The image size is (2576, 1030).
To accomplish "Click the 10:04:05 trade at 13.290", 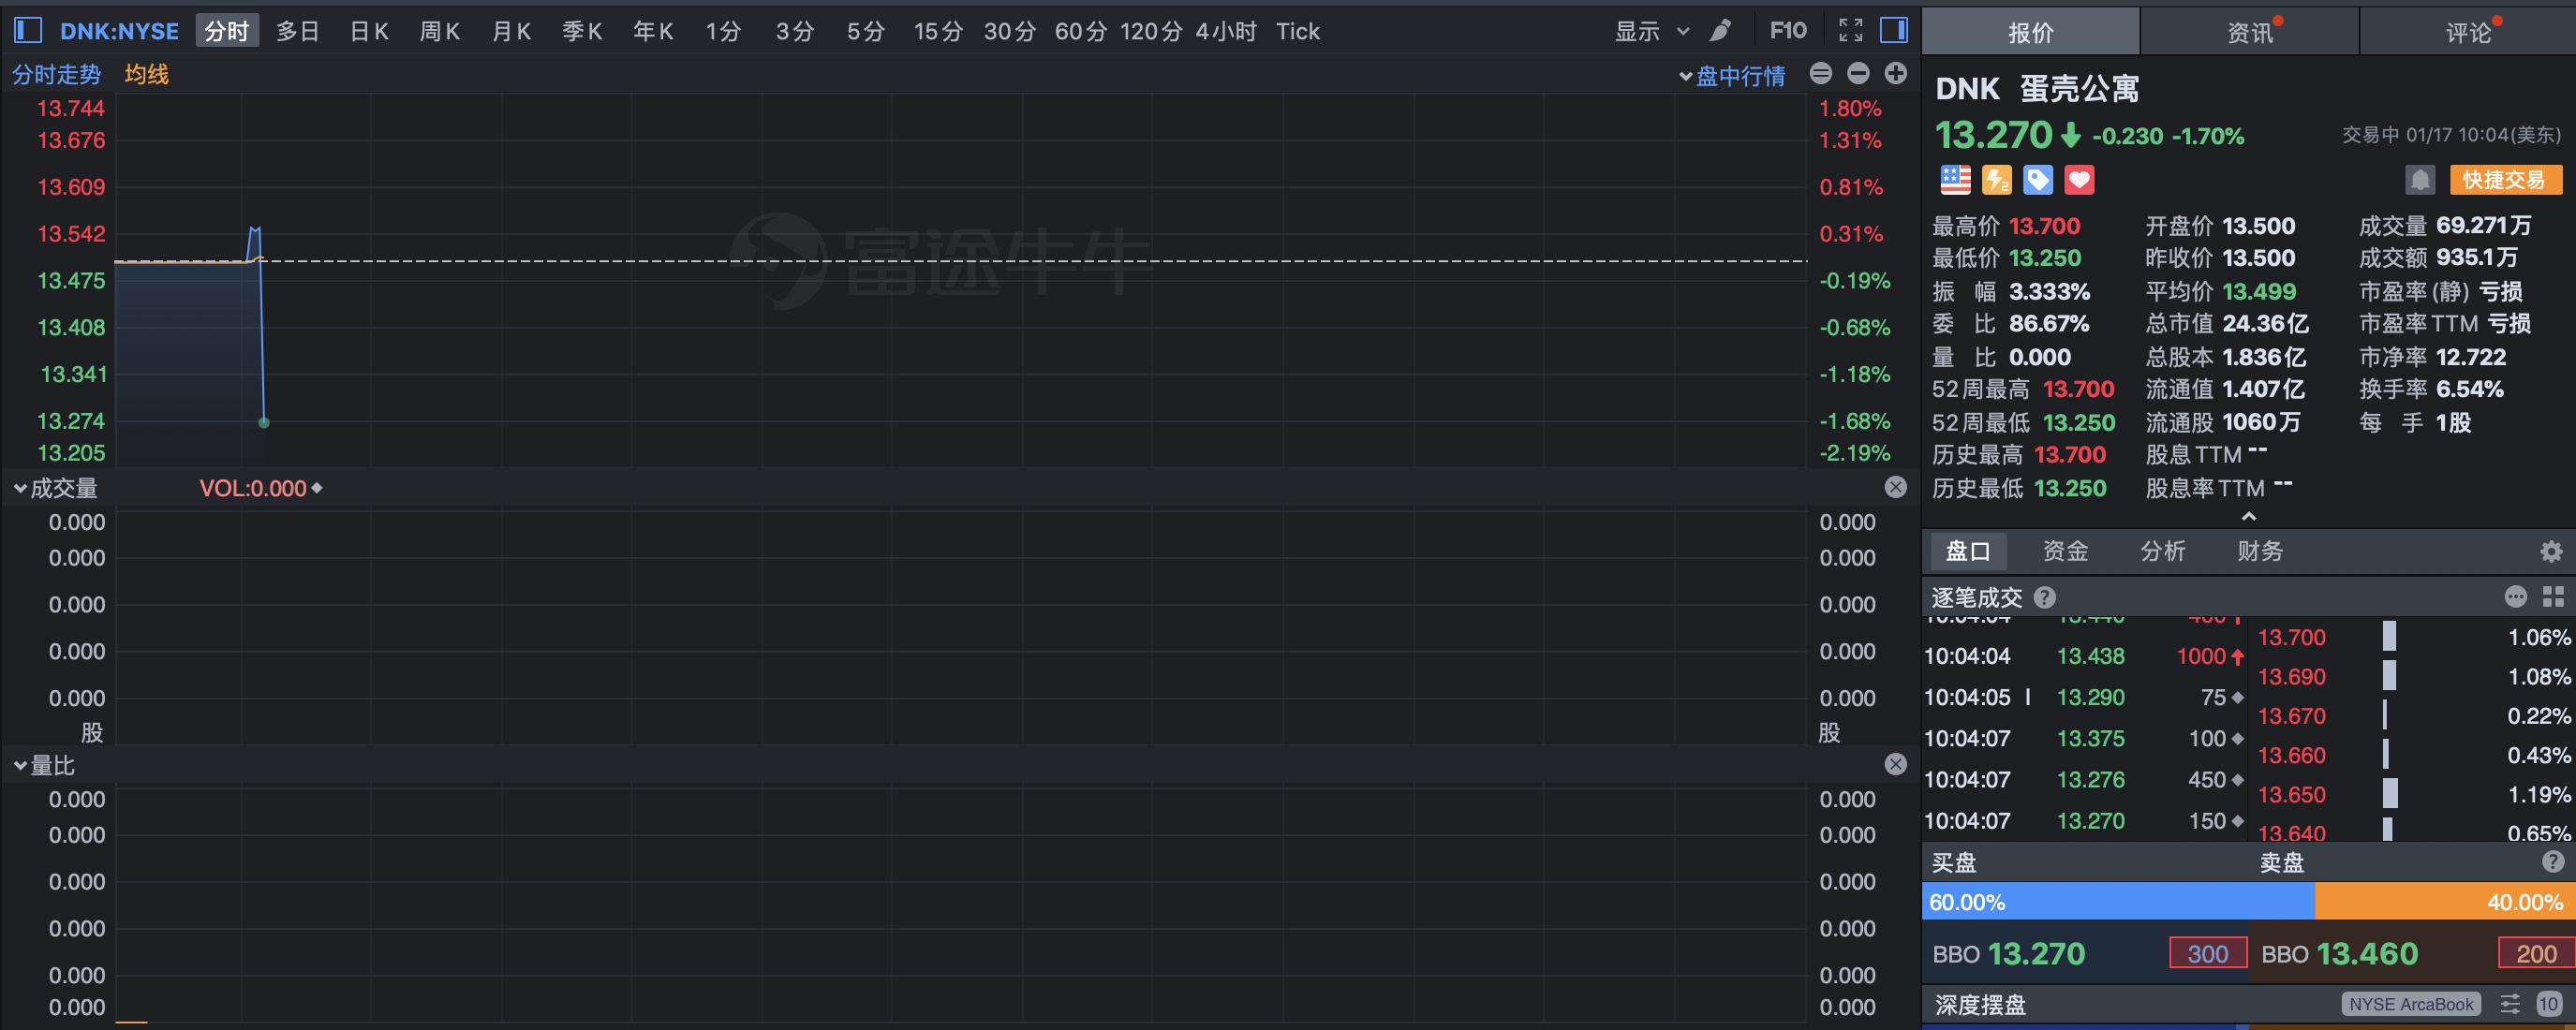I will pos(2084,698).
